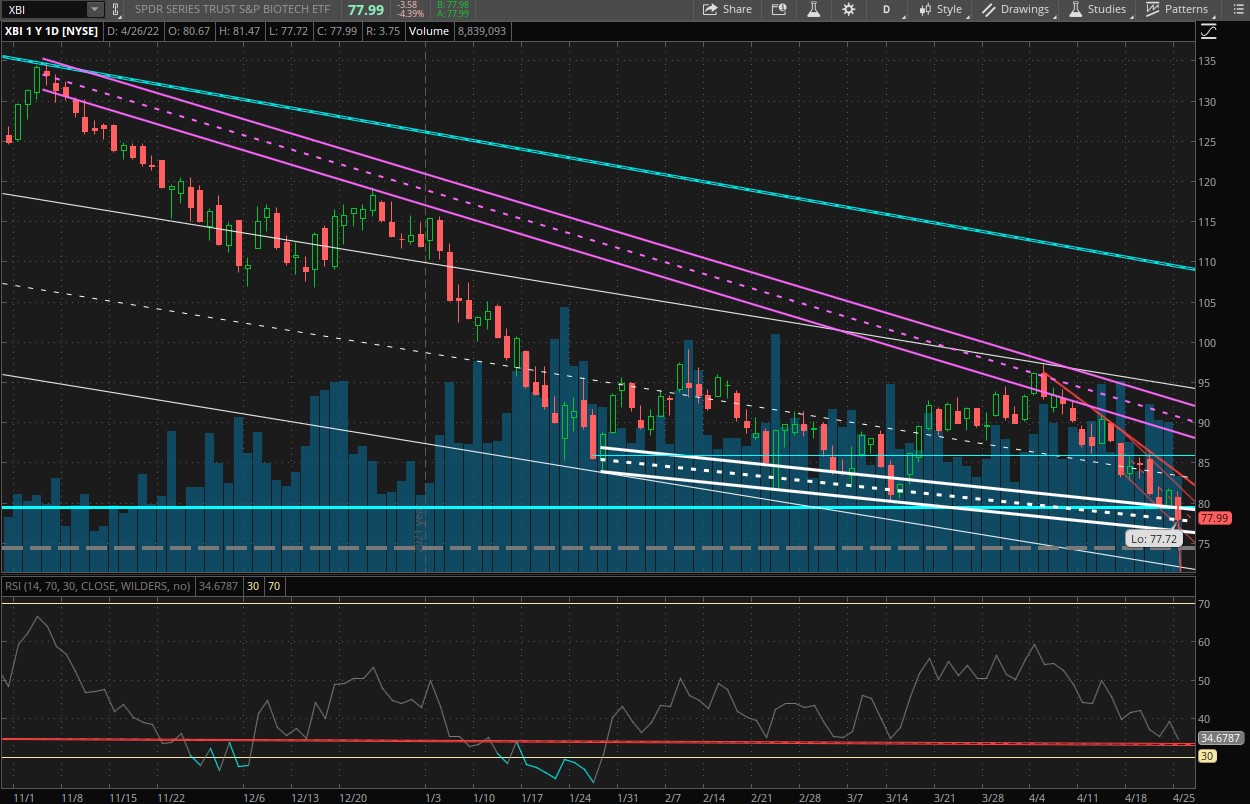Click the red 77.99 price bubble

[1213, 518]
